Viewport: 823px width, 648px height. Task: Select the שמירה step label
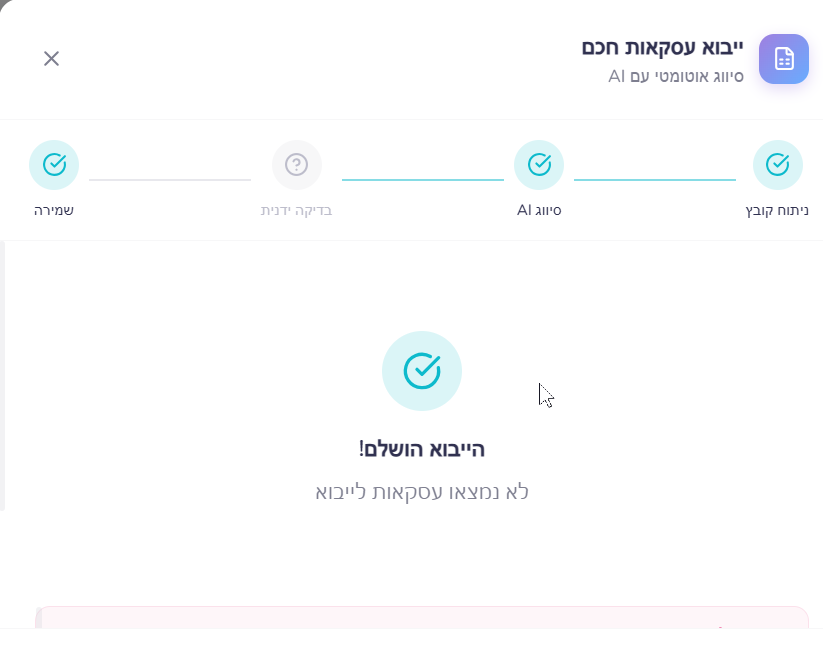pyautogui.click(x=54, y=211)
